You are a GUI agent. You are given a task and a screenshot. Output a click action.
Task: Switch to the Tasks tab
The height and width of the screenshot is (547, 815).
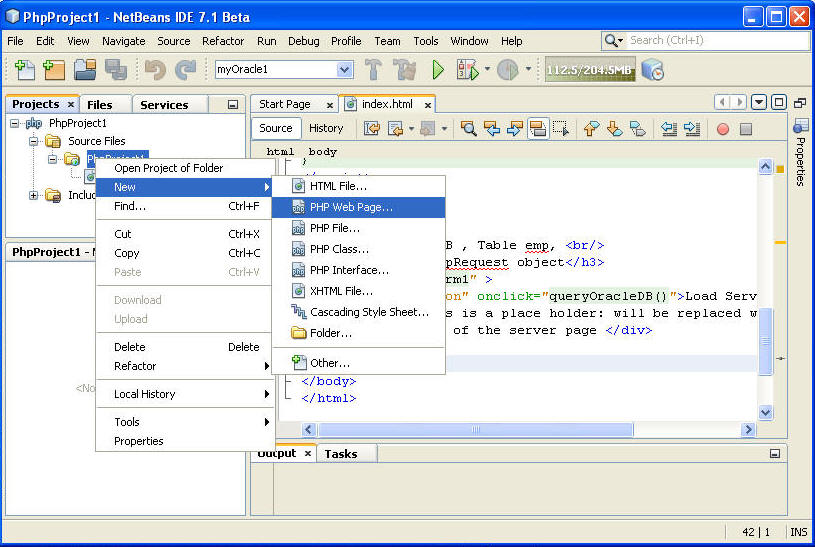coord(341,454)
